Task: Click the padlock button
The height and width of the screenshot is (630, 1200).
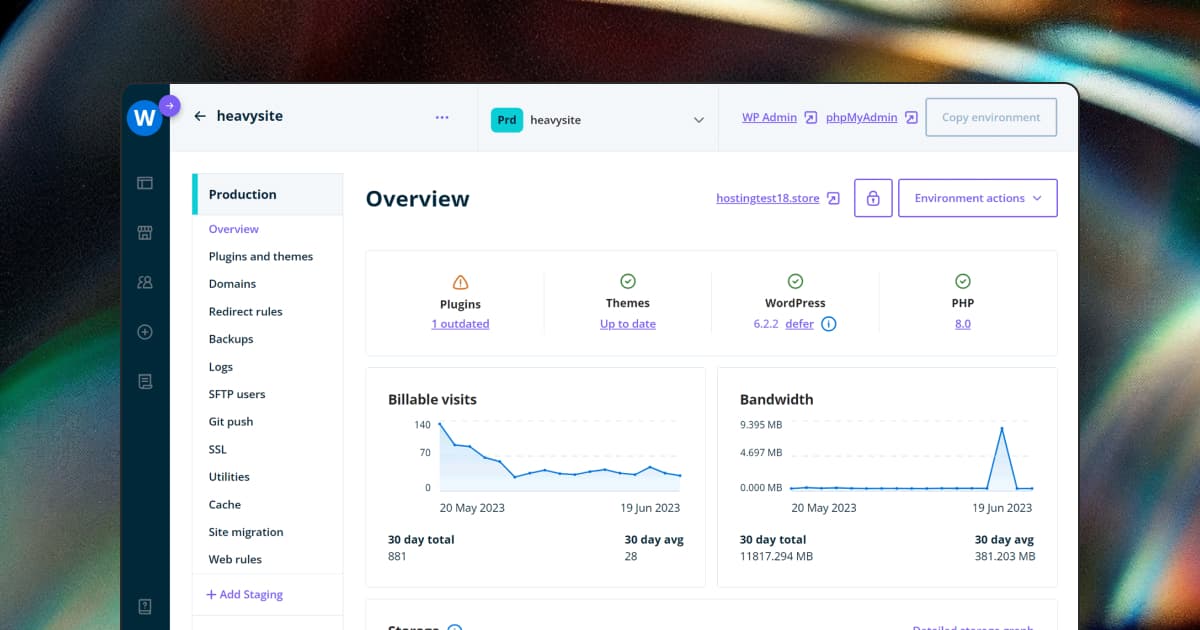Action: pos(873,198)
